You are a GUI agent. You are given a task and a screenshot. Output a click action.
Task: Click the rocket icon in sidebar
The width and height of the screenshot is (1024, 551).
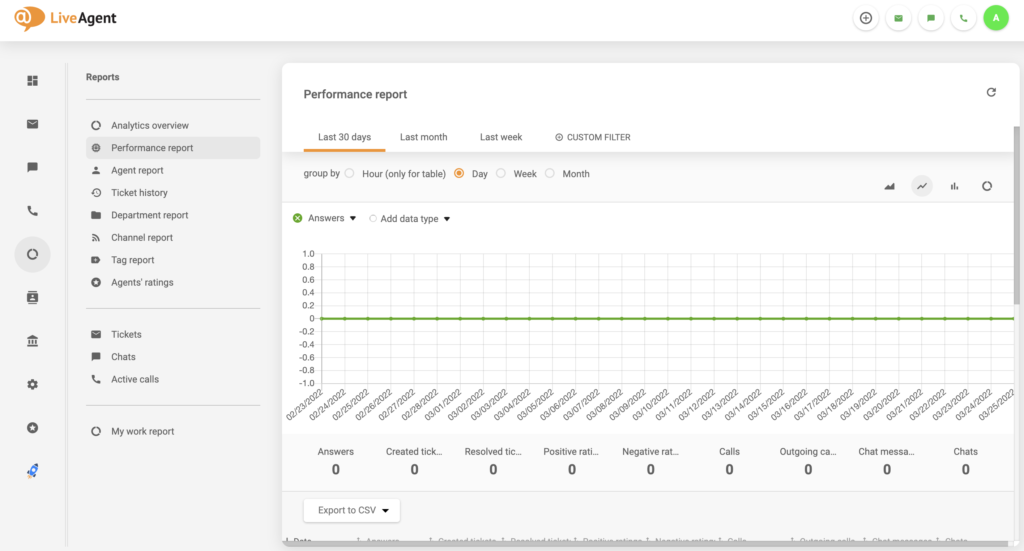[32, 471]
